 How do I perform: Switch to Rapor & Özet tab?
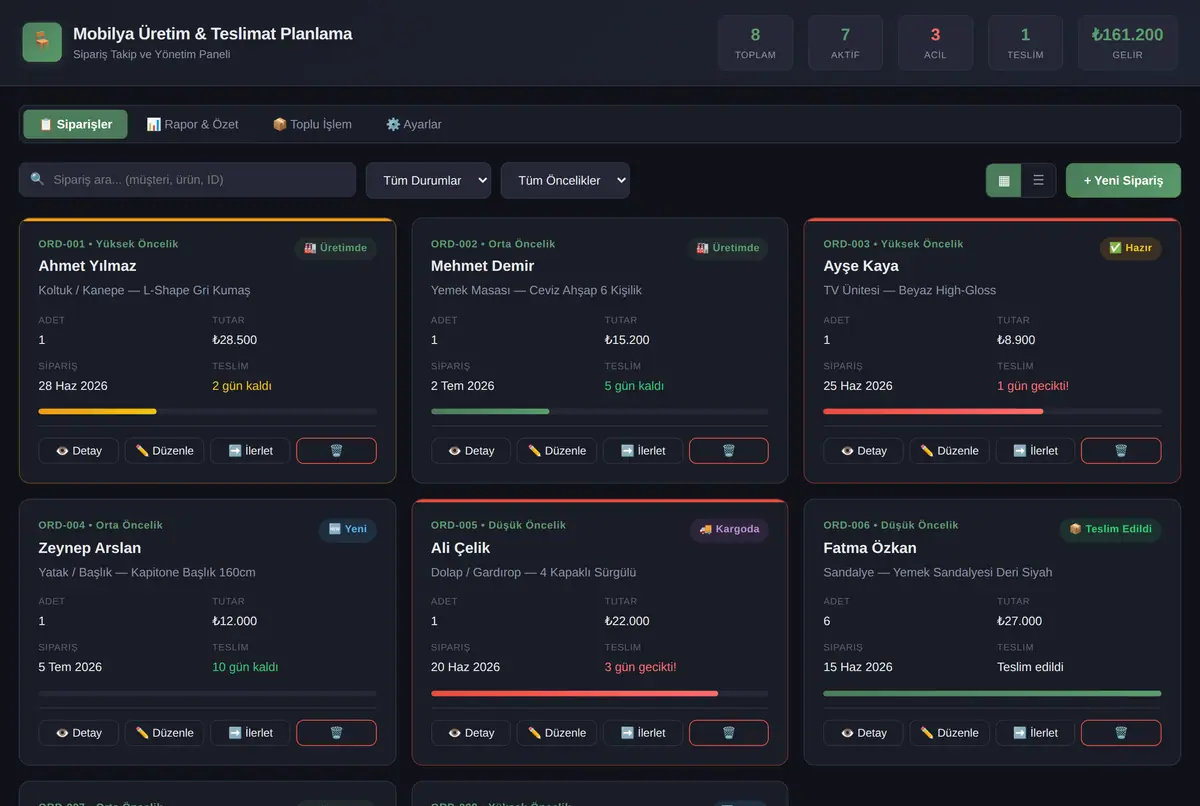(192, 124)
